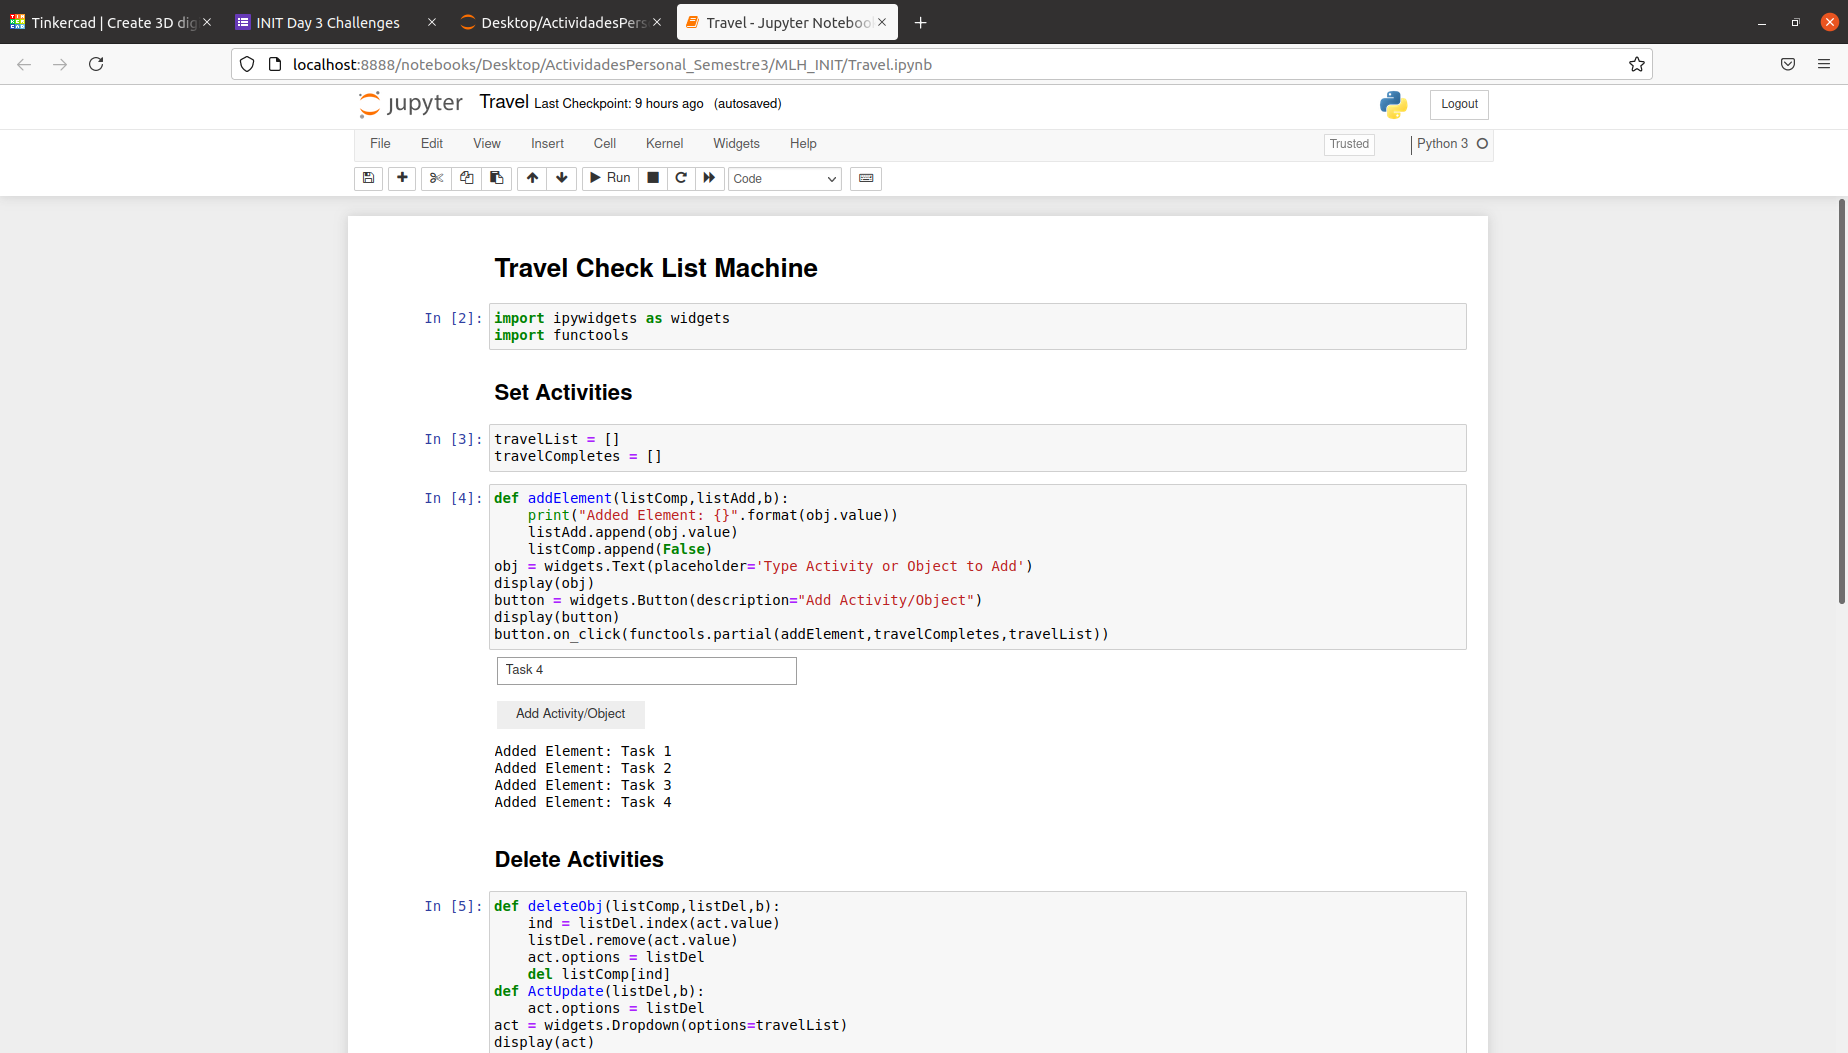Open the Kernel menu

point(665,144)
